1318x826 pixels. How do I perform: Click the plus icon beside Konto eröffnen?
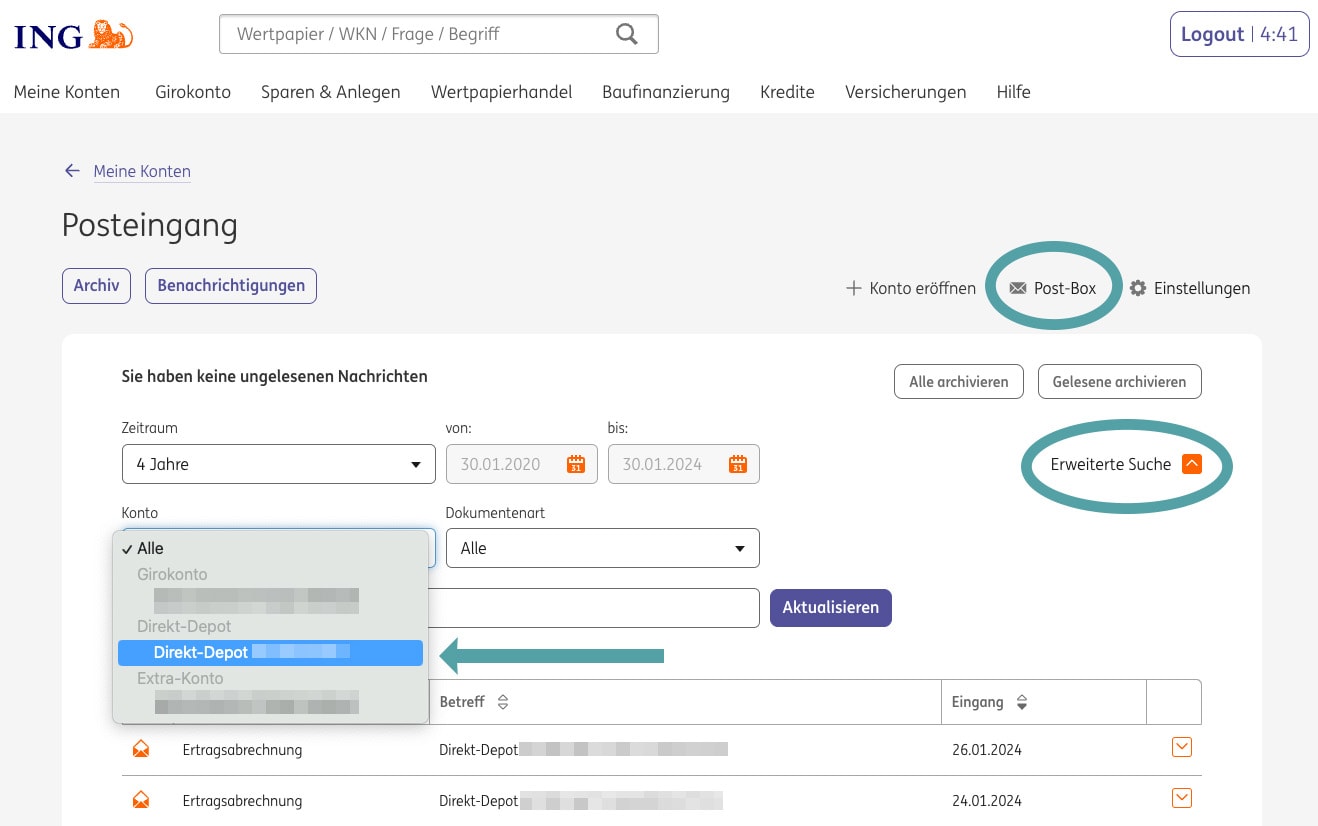point(854,288)
